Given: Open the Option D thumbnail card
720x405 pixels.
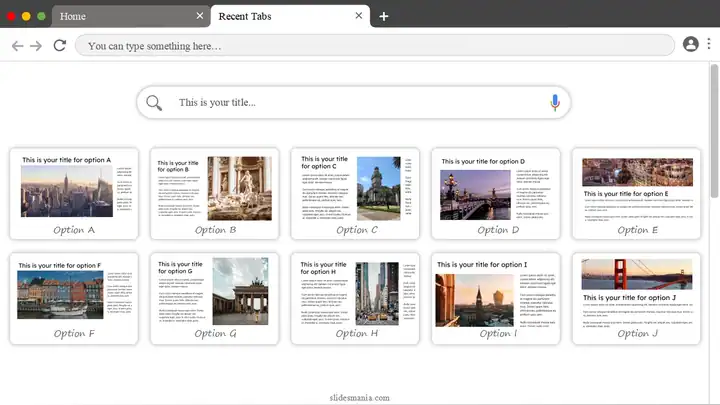Looking at the screenshot, I should (496, 193).
